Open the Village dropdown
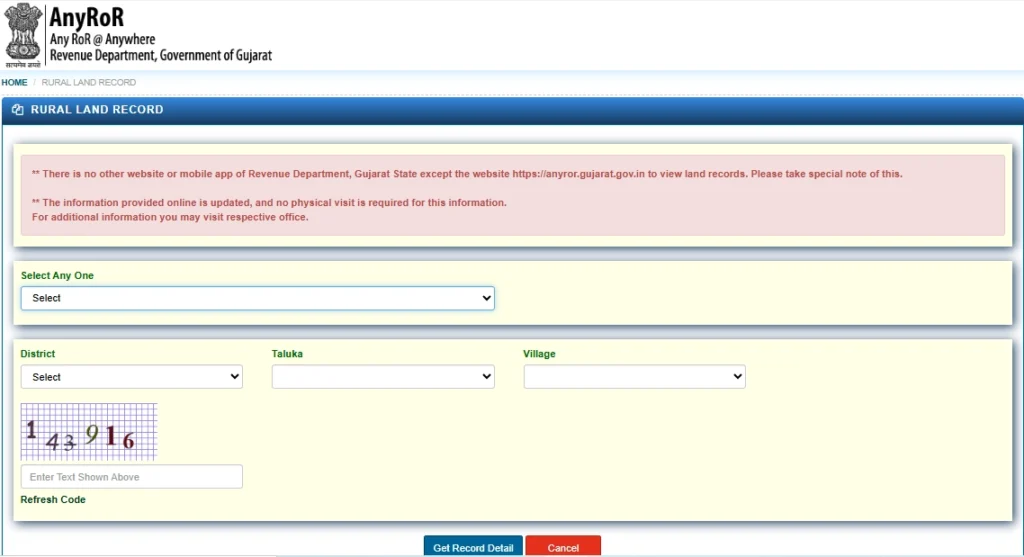 click(x=634, y=377)
